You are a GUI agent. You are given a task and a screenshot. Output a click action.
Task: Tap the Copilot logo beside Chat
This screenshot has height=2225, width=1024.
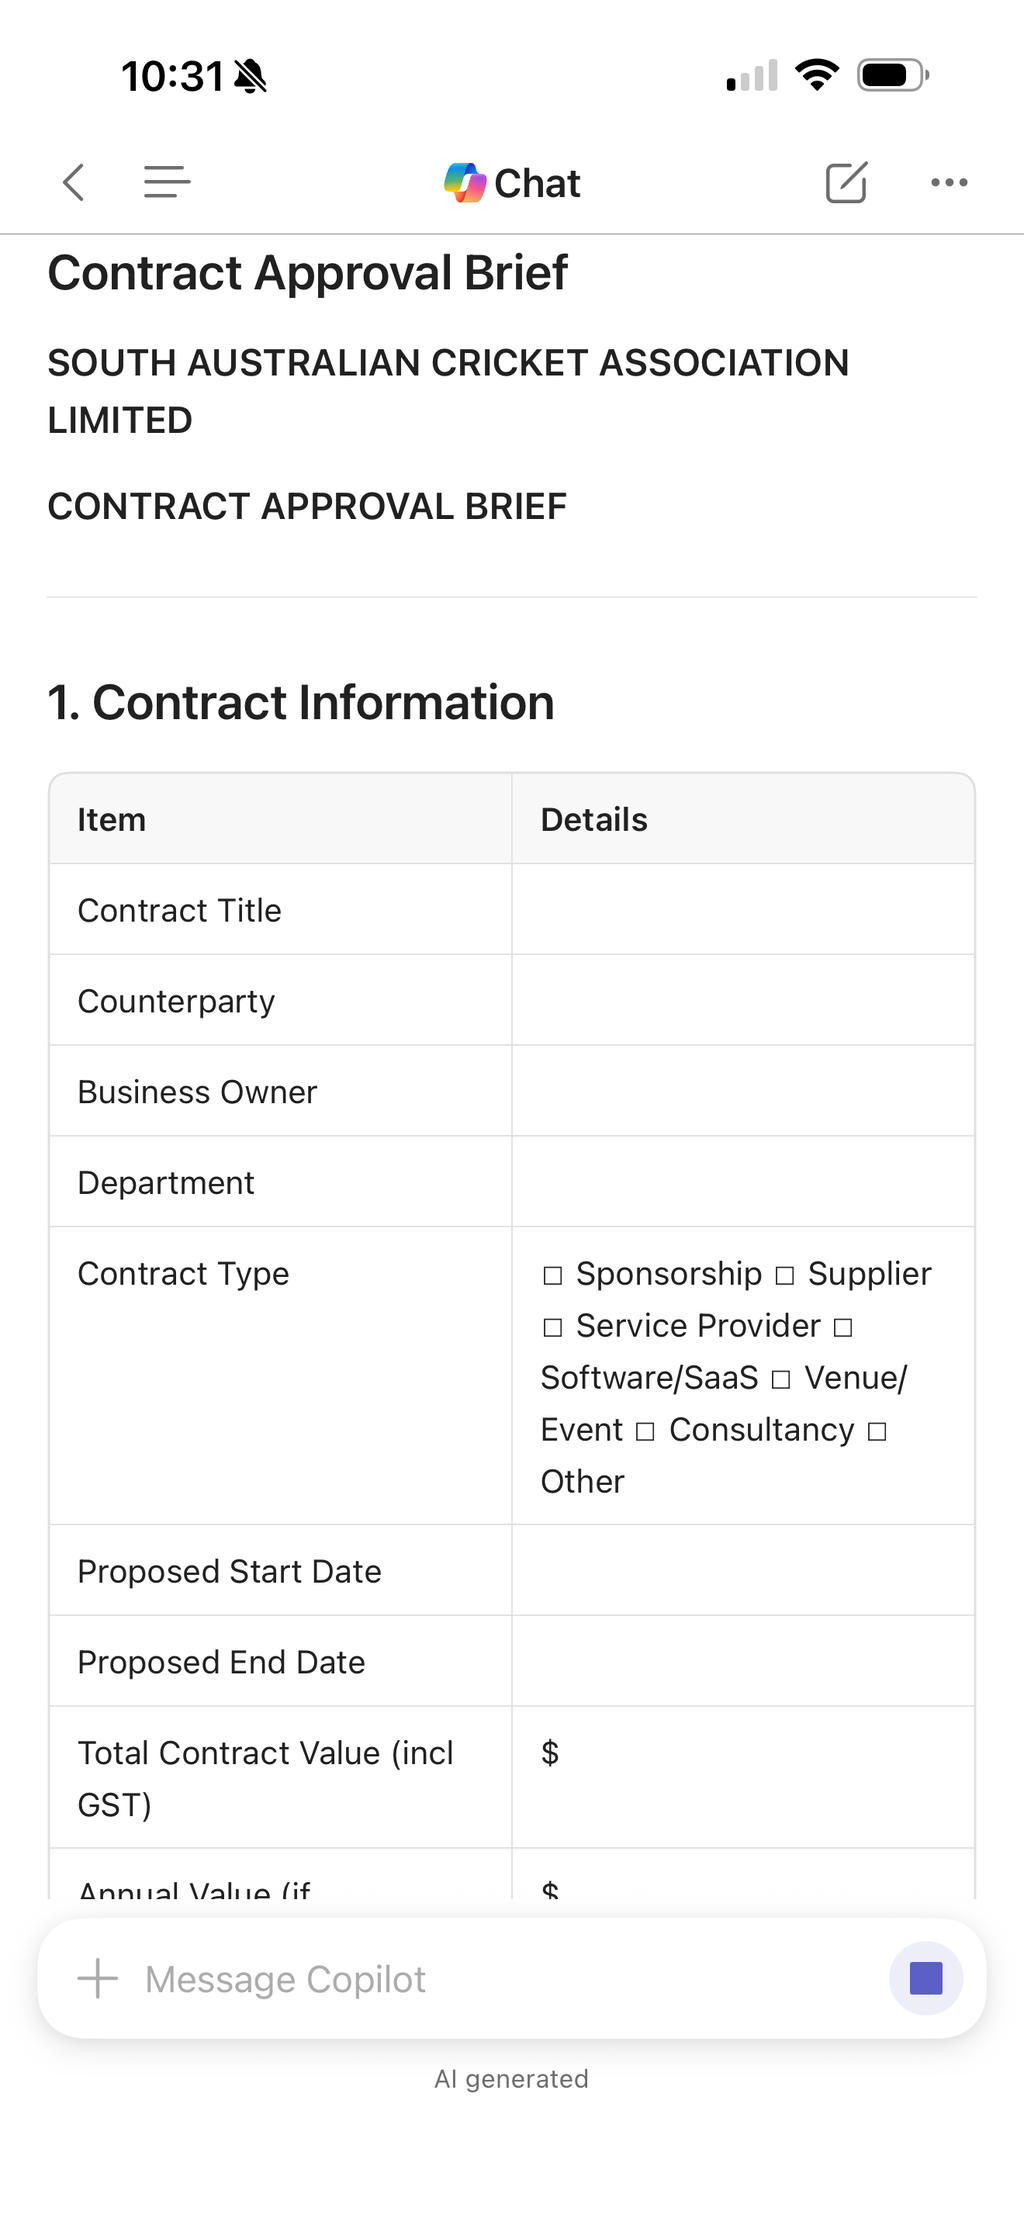click(465, 183)
